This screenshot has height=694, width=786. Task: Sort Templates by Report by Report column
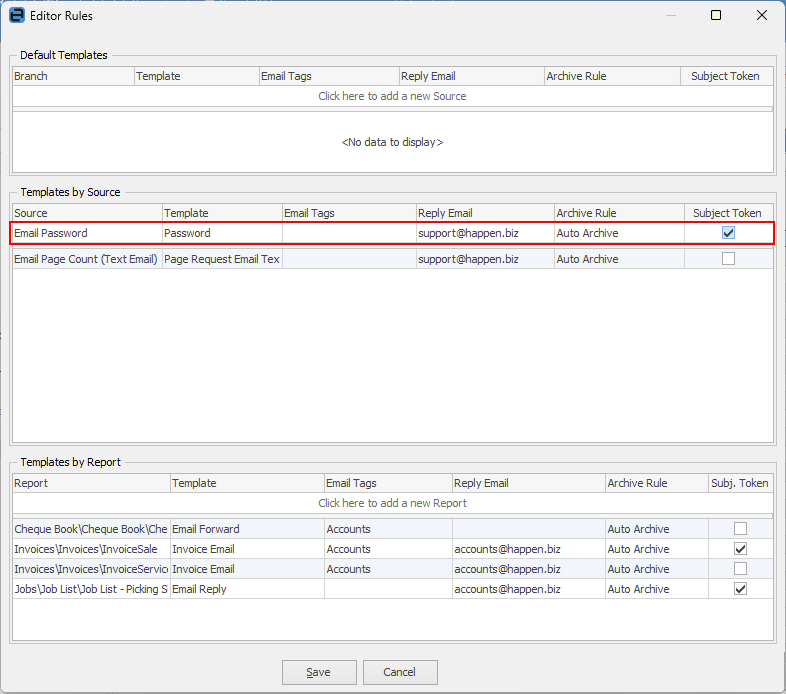91,483
